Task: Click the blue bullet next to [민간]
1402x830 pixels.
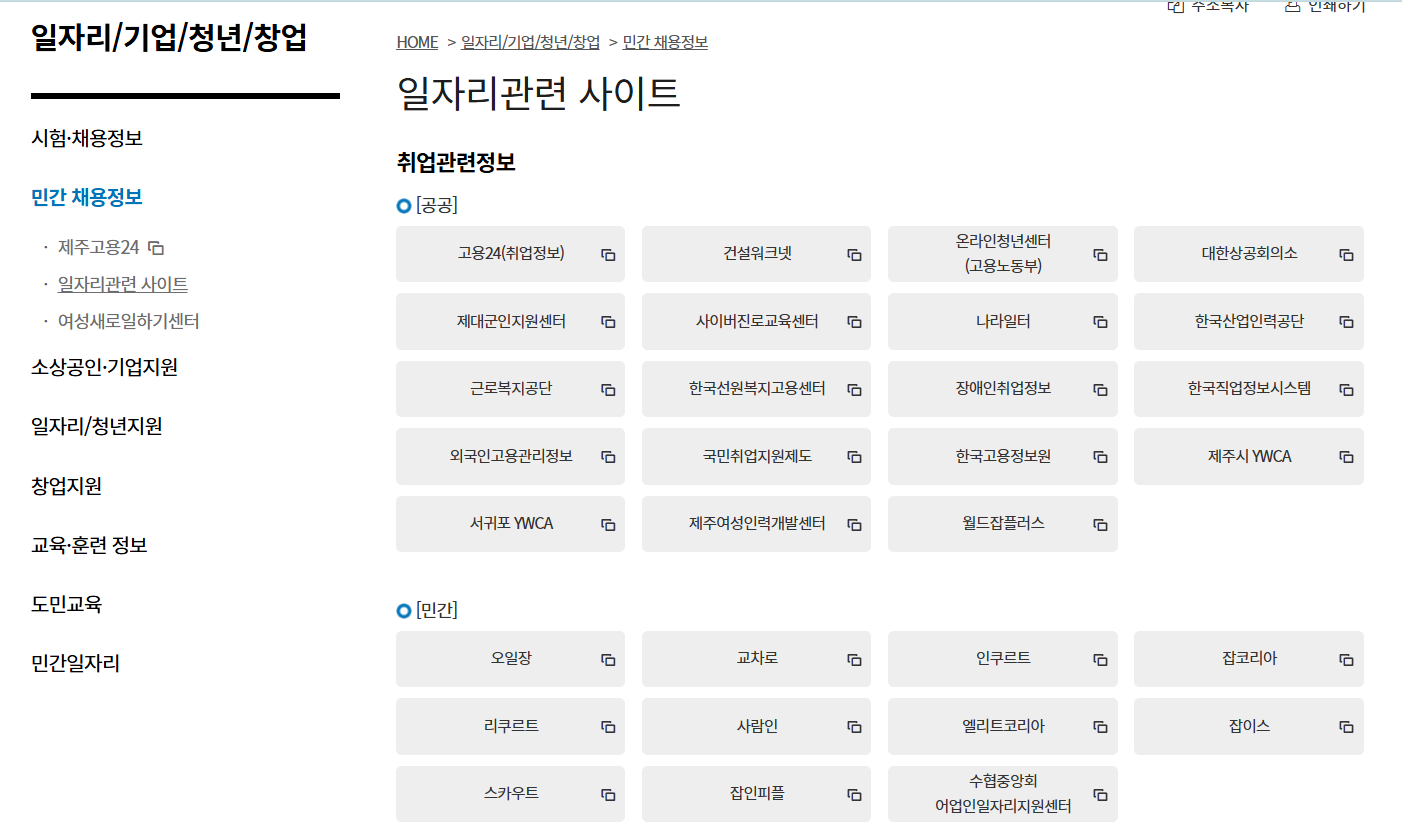Action: 401,609
